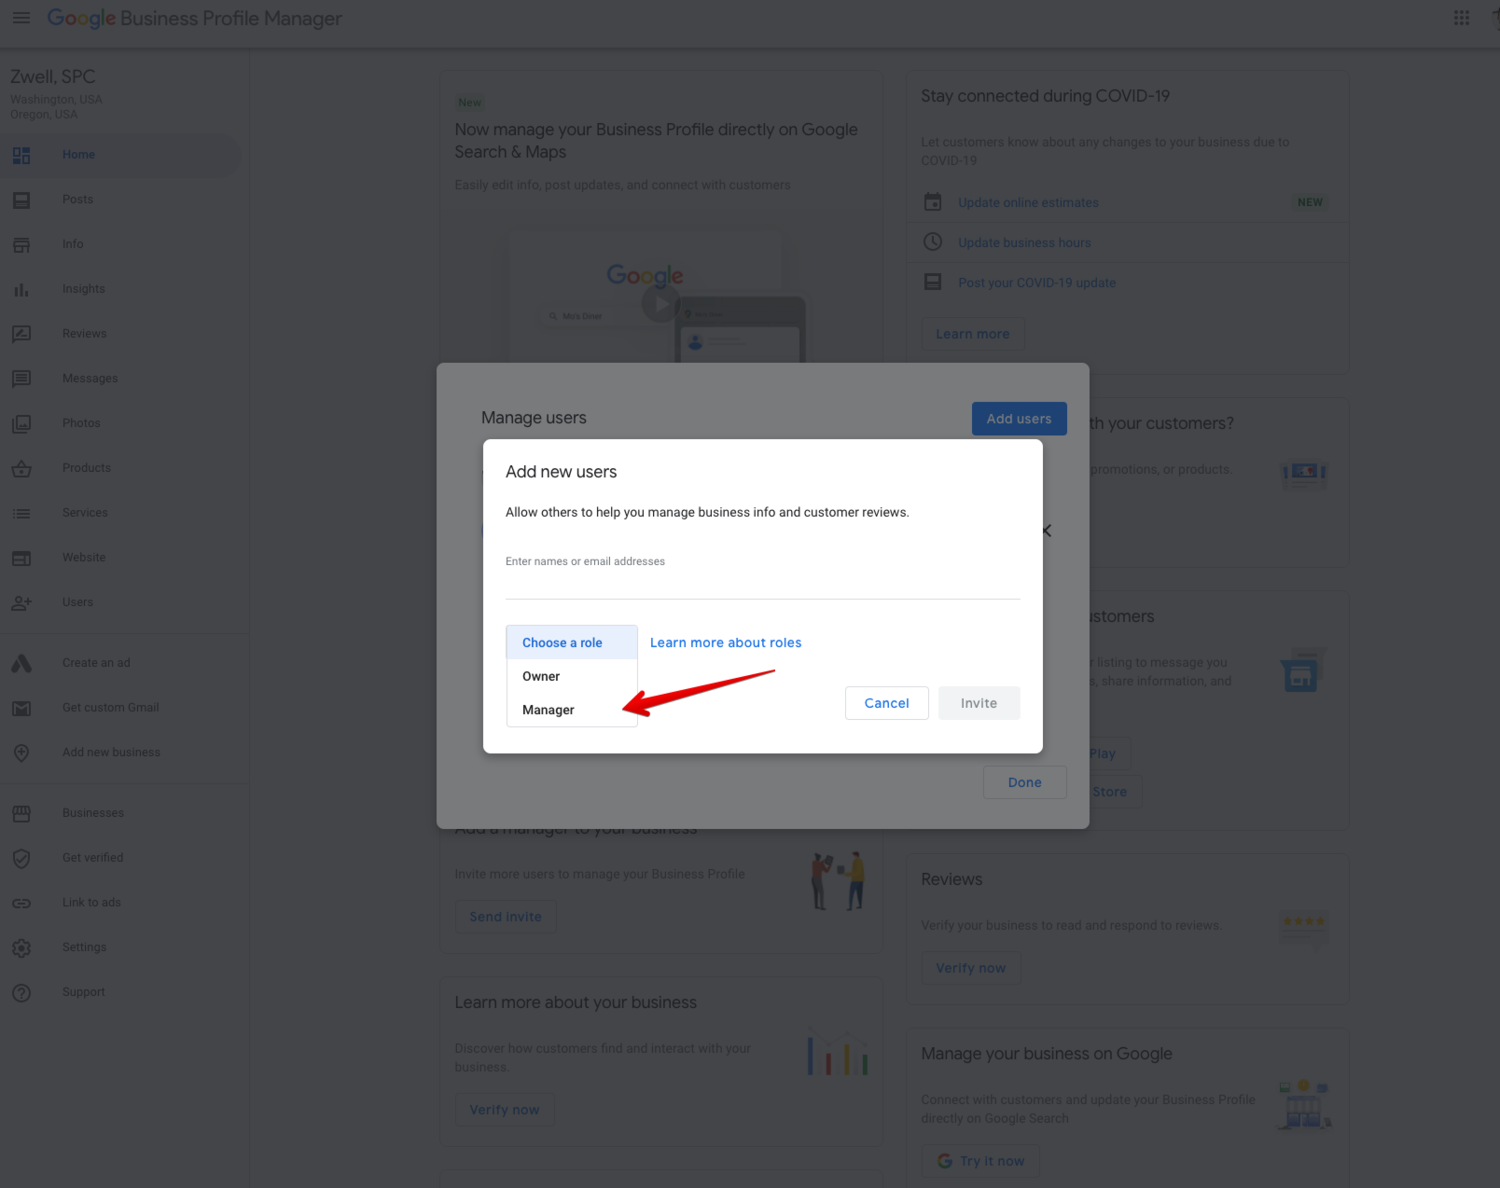Open Users in the sidebar

click(x=77, y=602)
